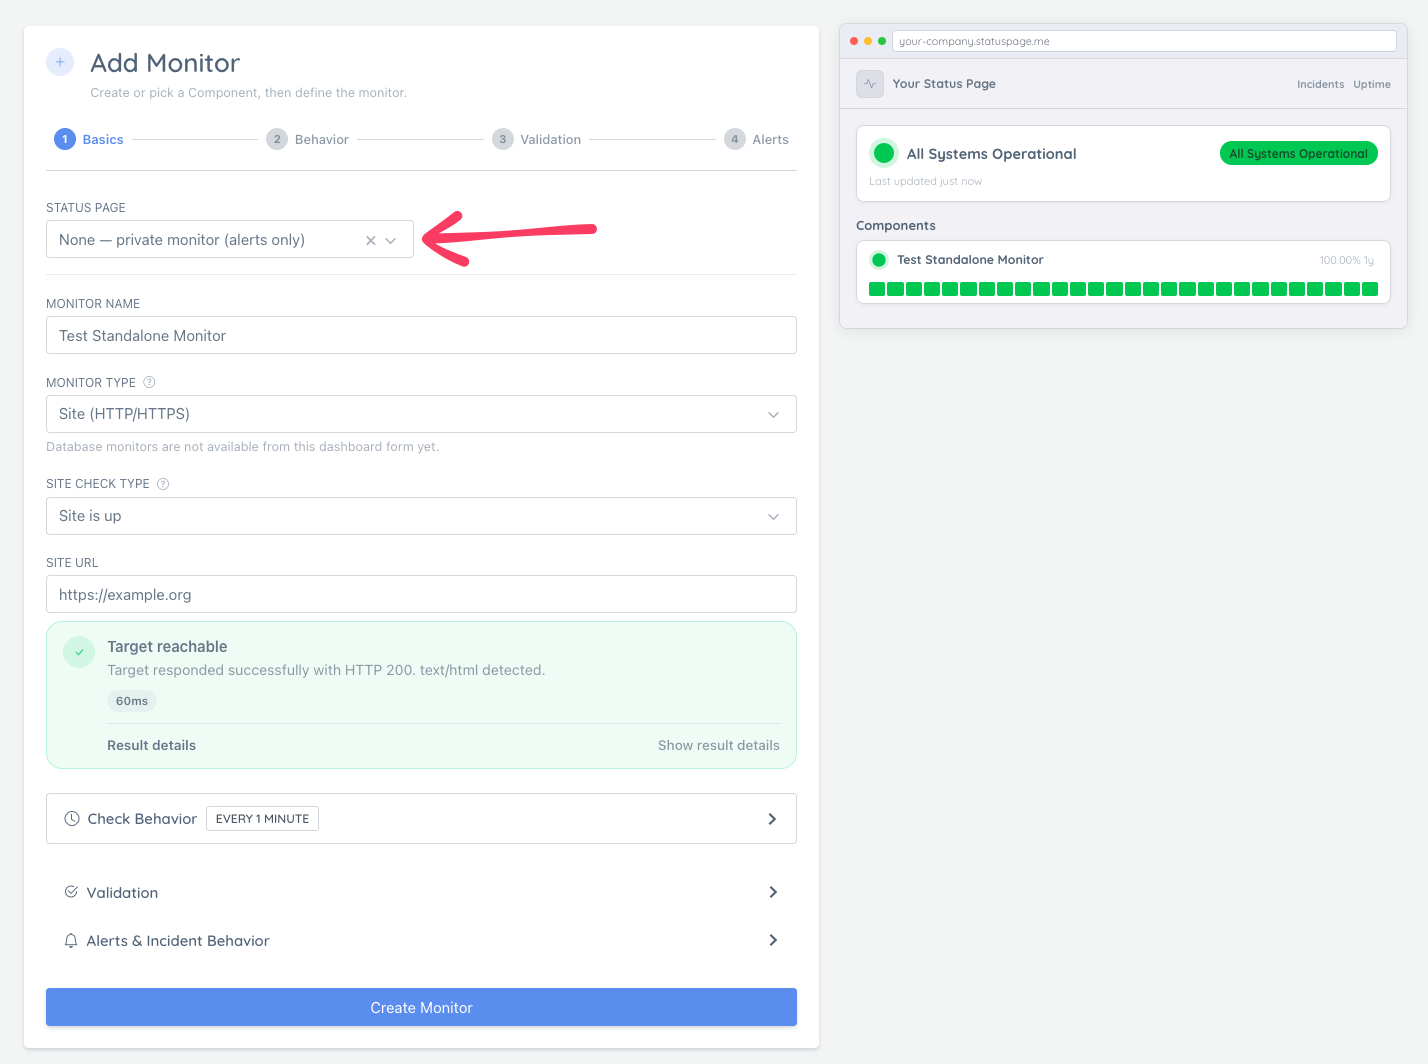Go to the Behavior step
This screenshot has height=1064, width=1428.
click(308, 139)
